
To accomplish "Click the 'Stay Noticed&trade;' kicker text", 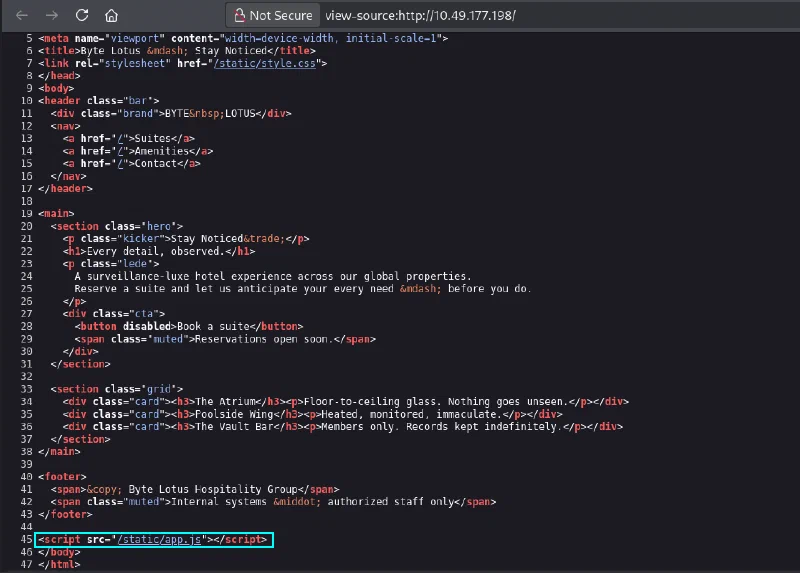I will (228, 238).
